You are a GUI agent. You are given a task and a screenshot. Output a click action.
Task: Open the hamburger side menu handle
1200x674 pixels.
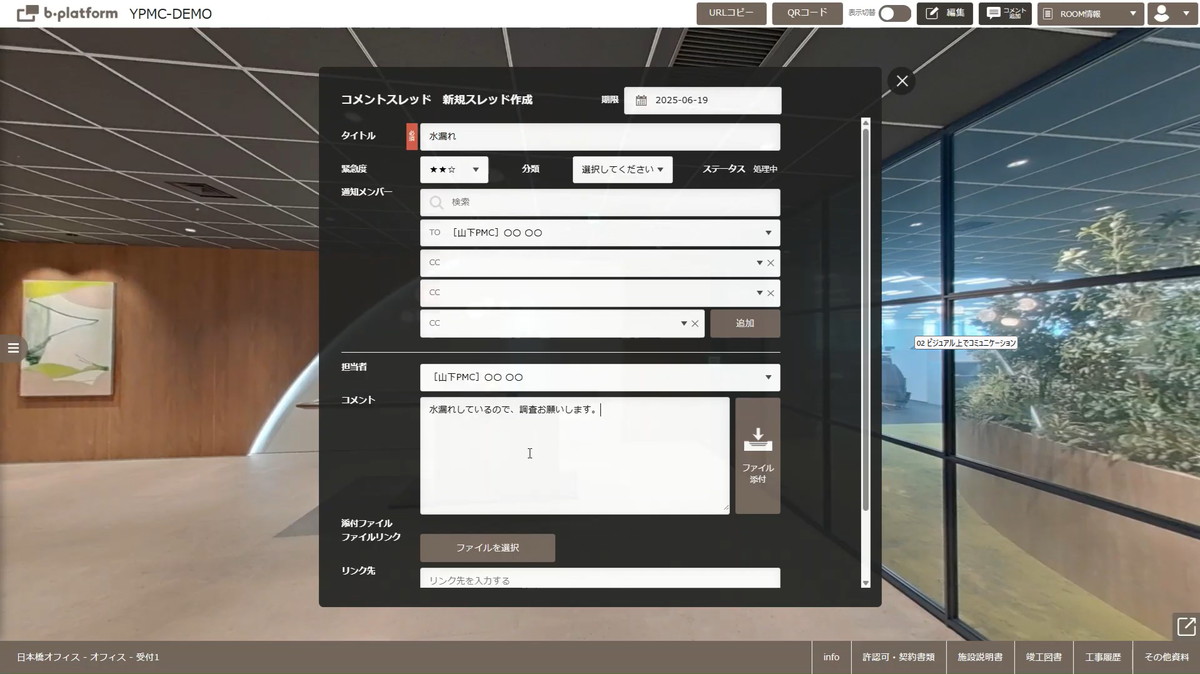13,348
